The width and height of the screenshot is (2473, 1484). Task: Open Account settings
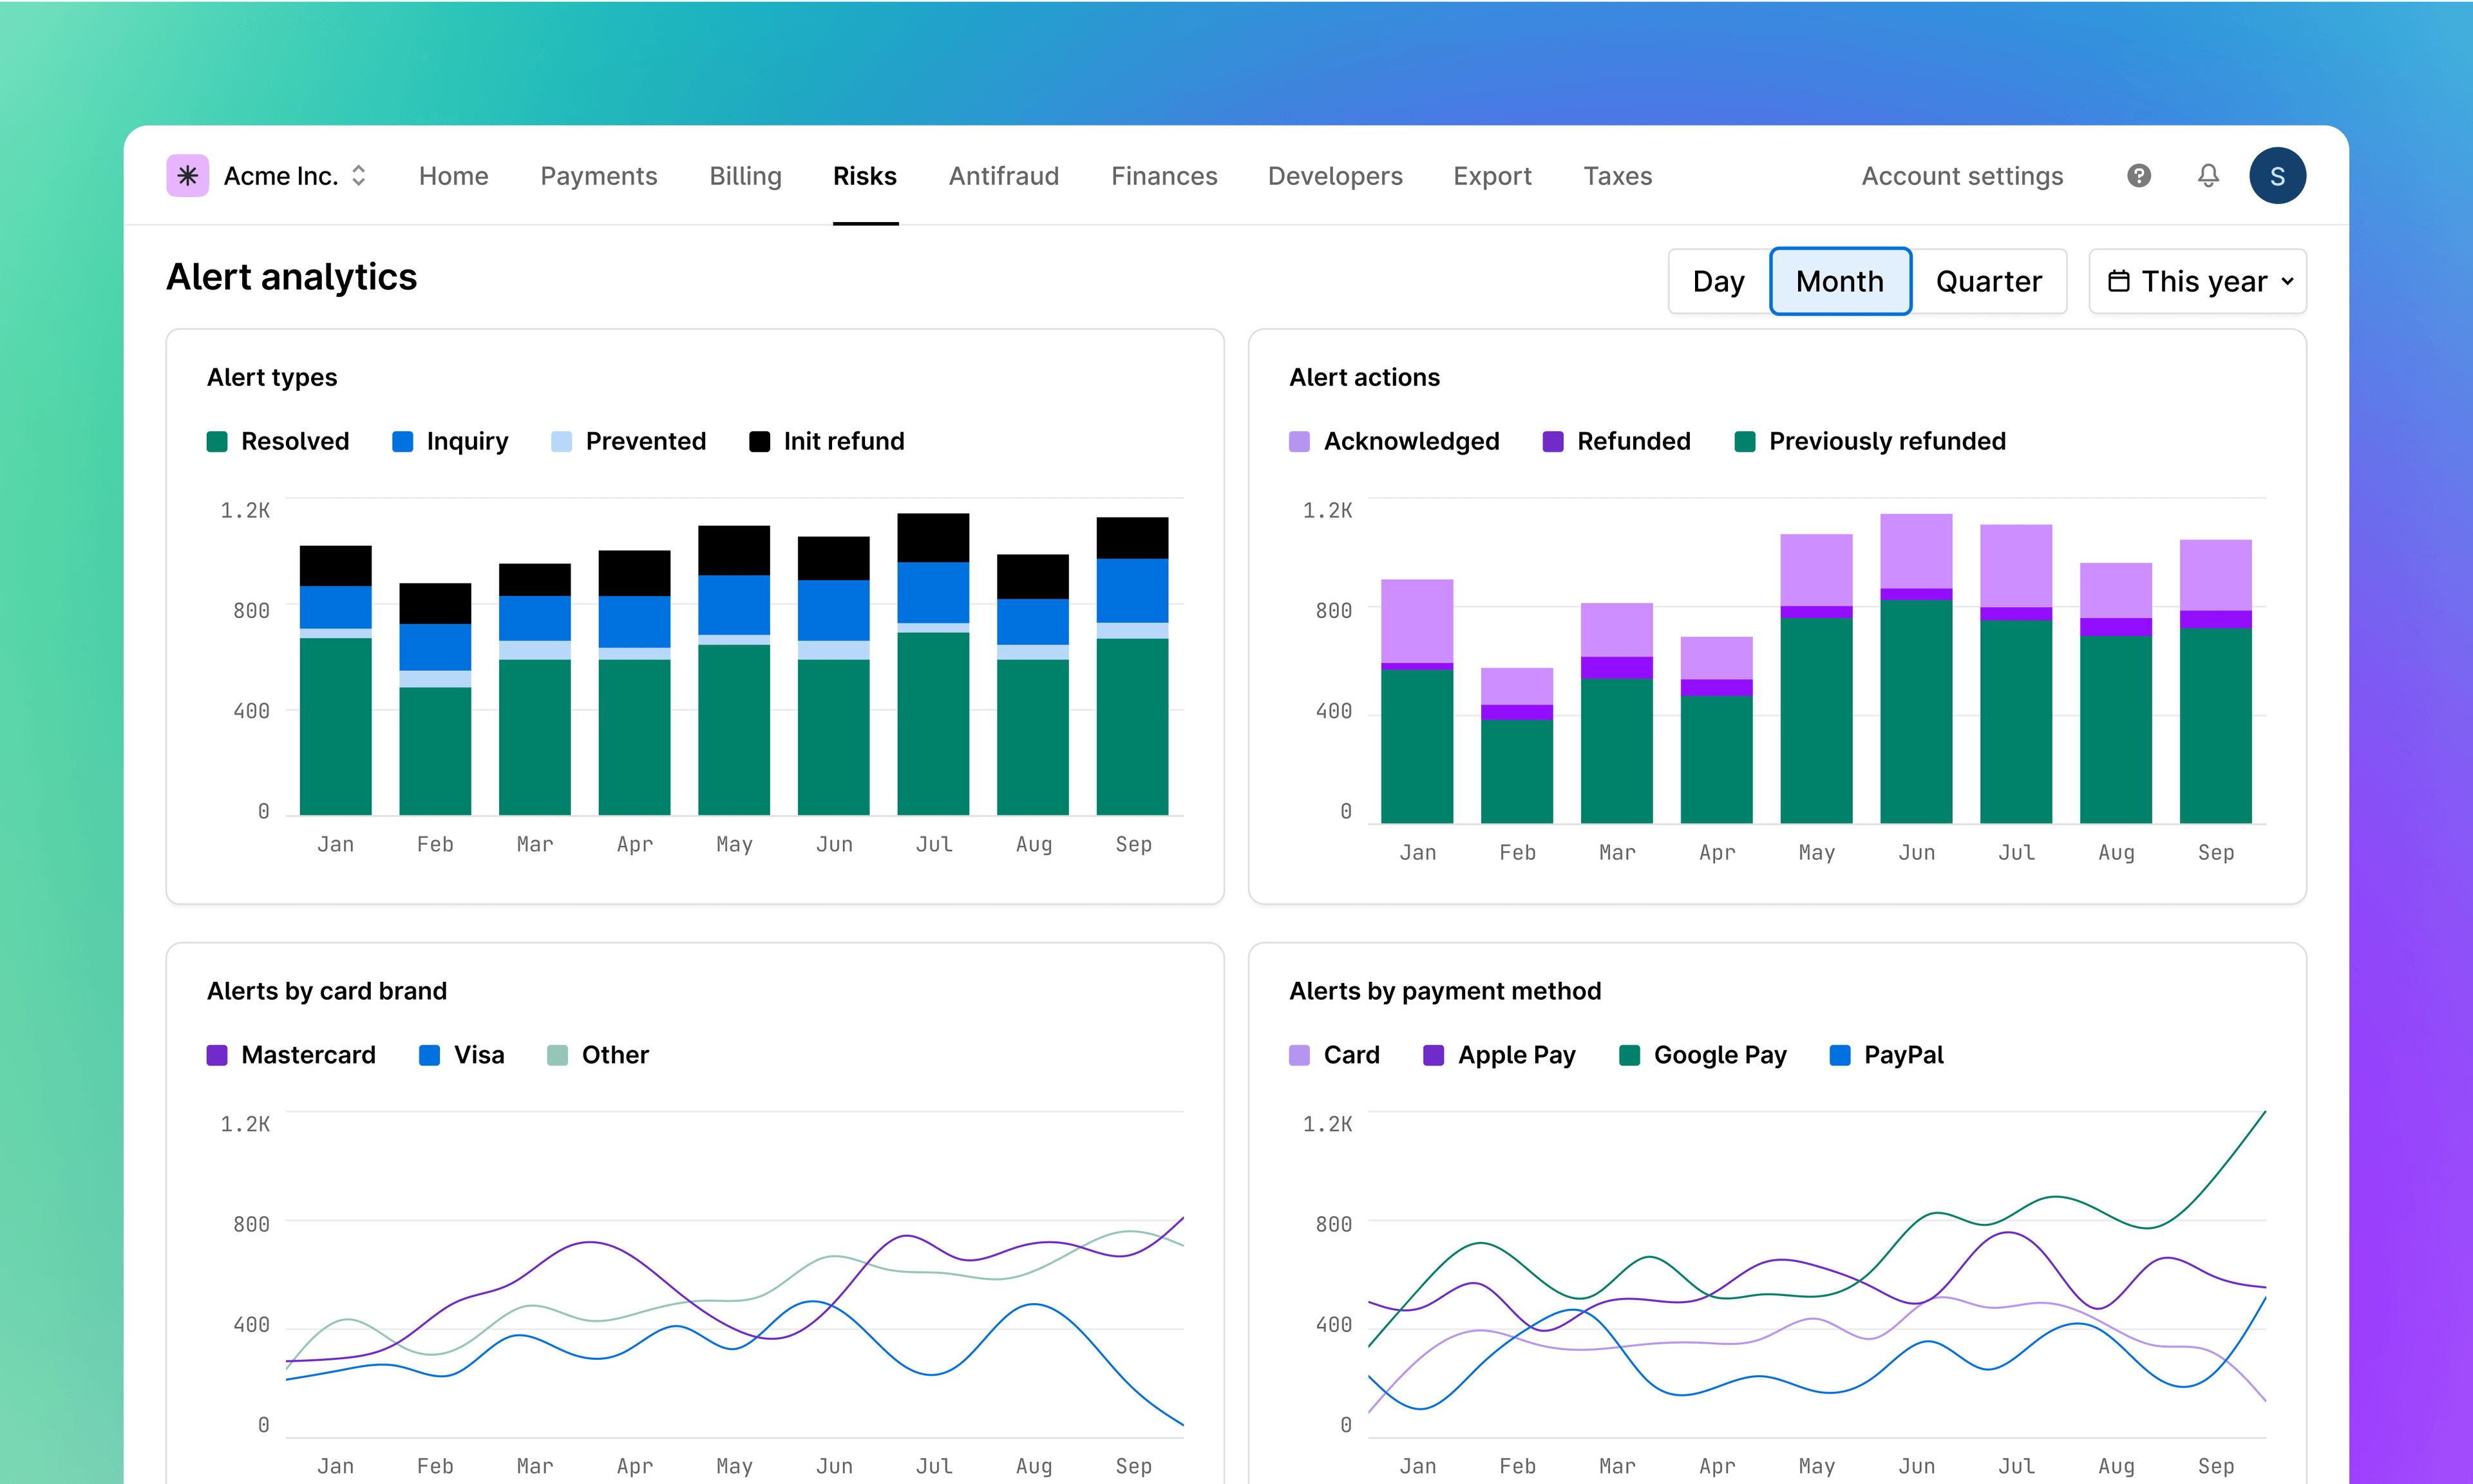click(1962, 175)
